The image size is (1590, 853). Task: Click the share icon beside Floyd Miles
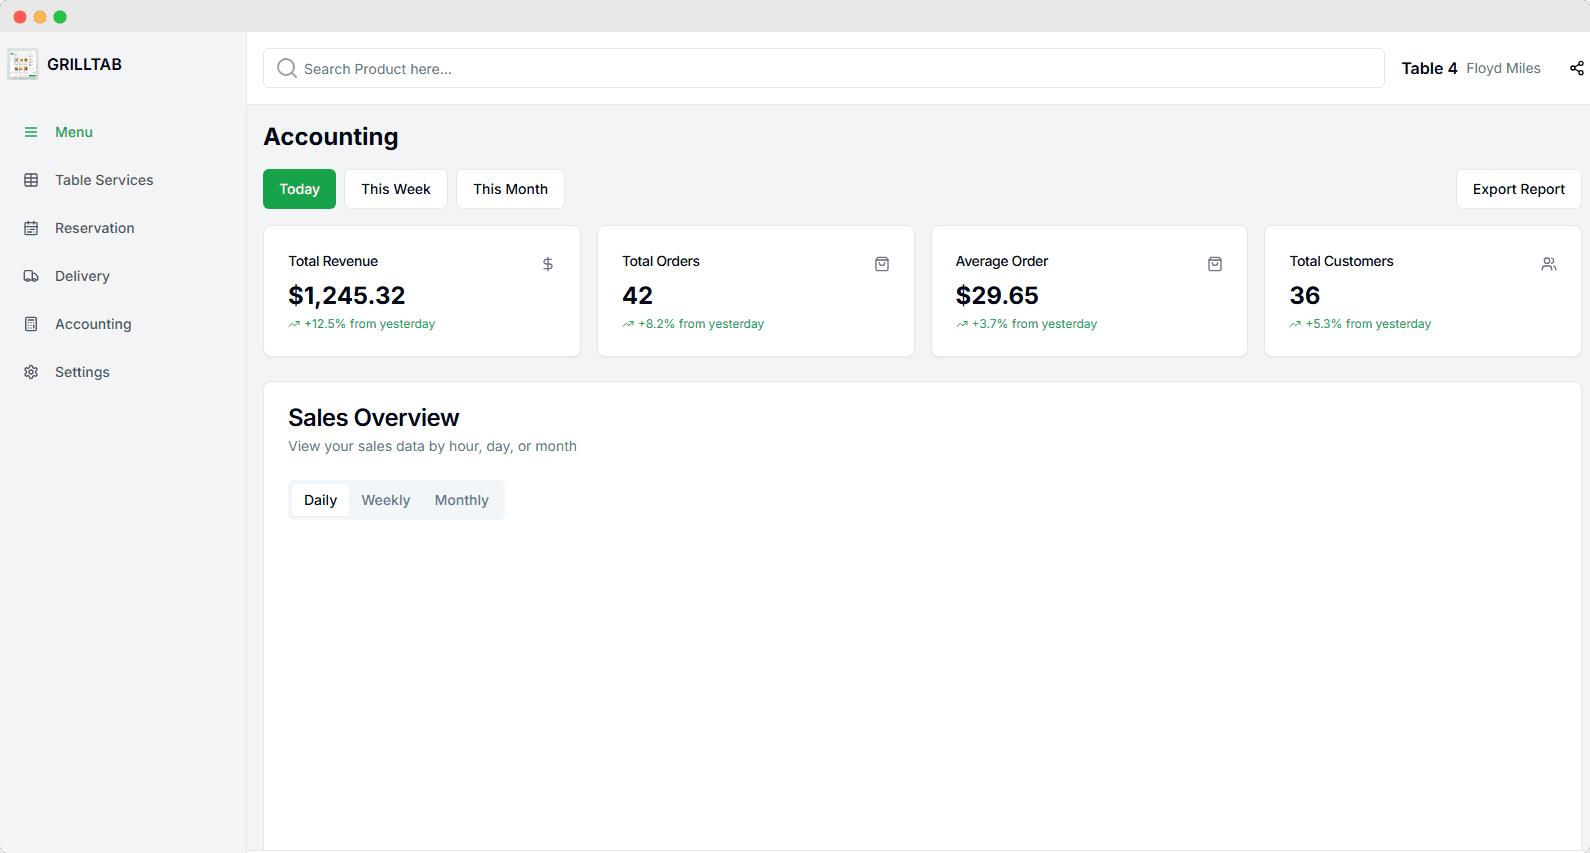[1576, 68]
